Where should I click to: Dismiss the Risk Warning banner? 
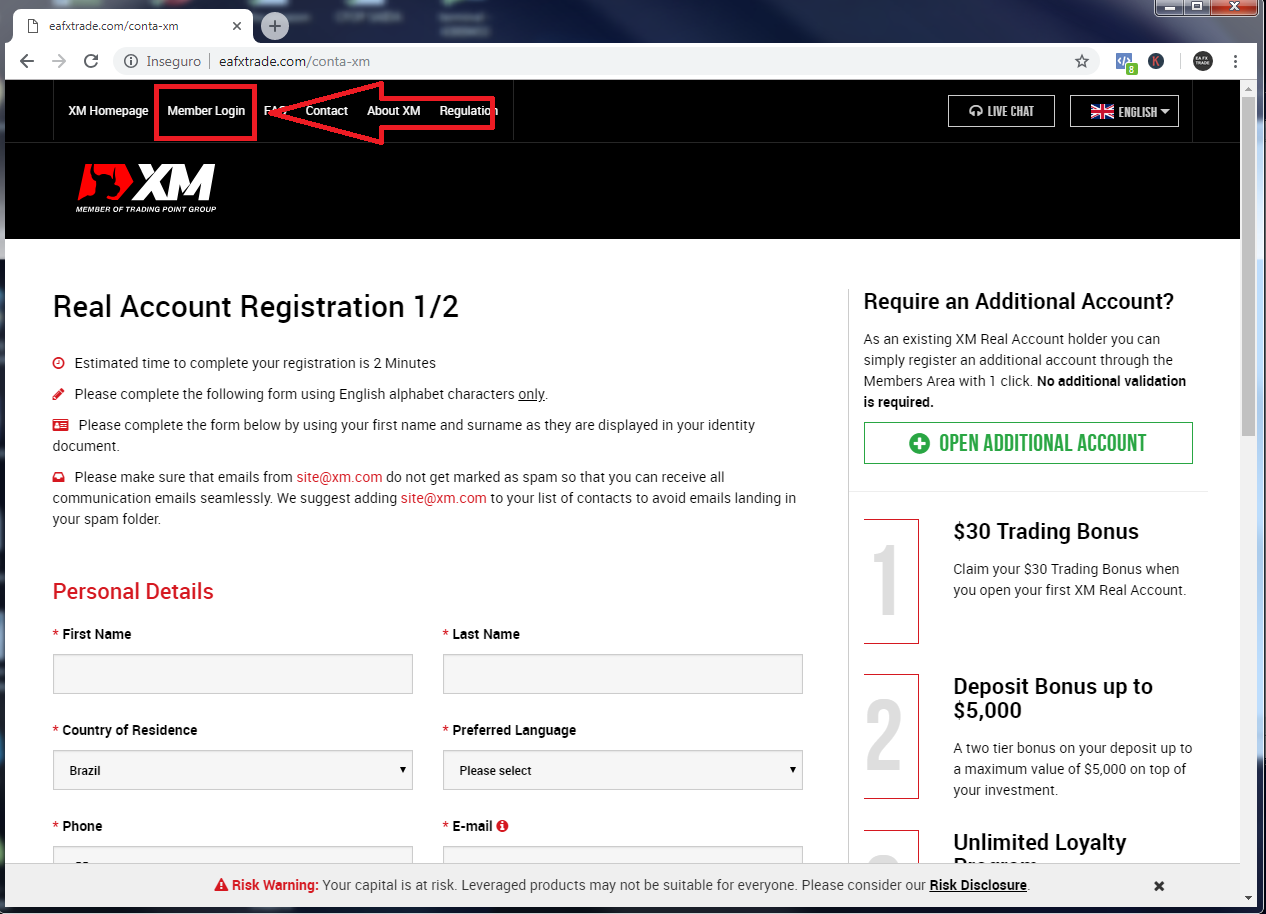pos(1159,886)
